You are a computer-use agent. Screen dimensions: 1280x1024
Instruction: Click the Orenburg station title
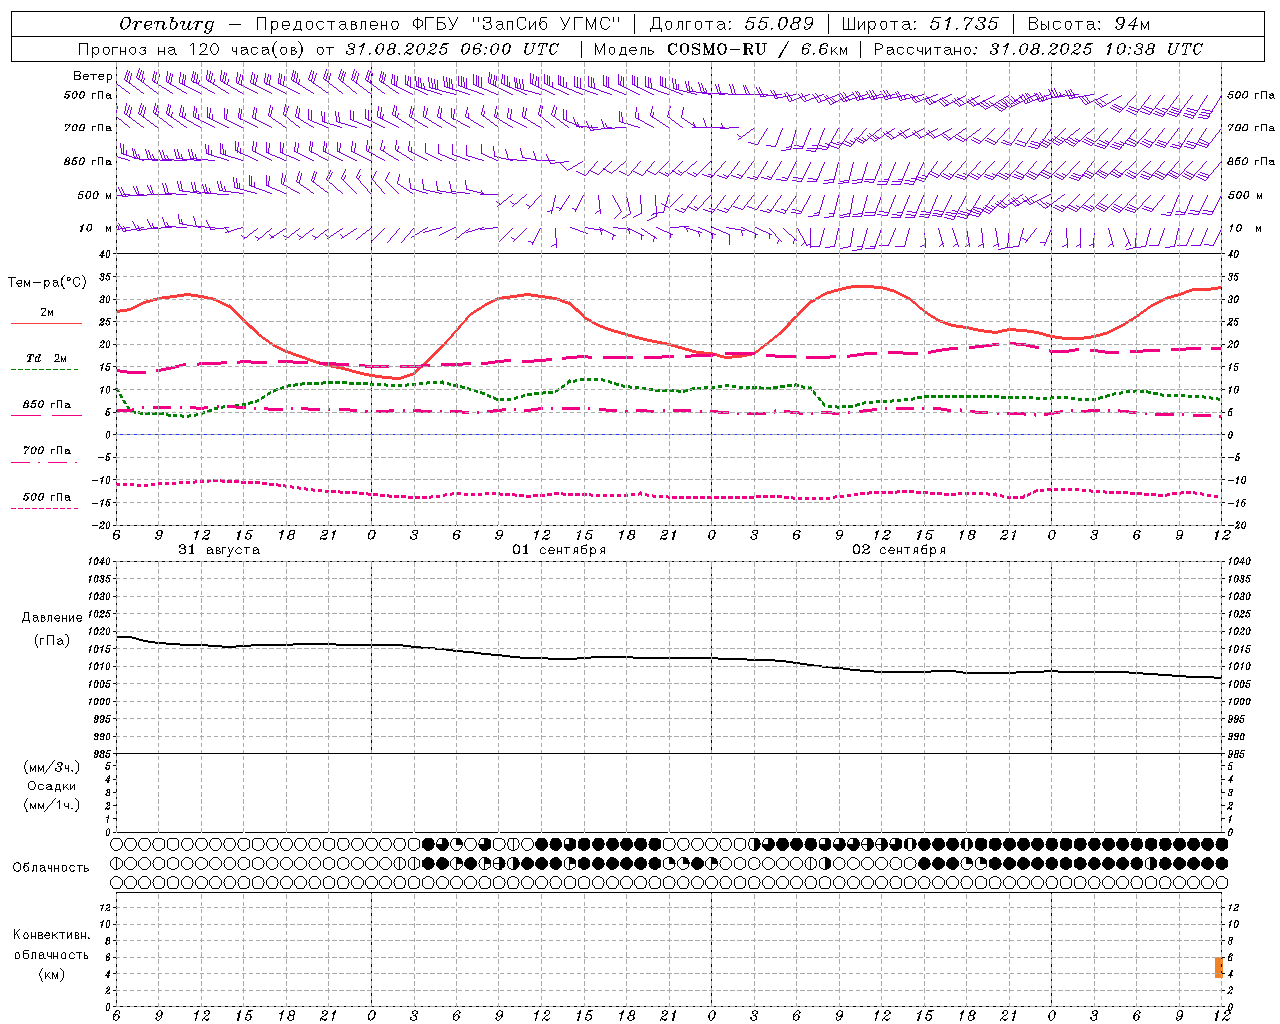pos(166,24)
